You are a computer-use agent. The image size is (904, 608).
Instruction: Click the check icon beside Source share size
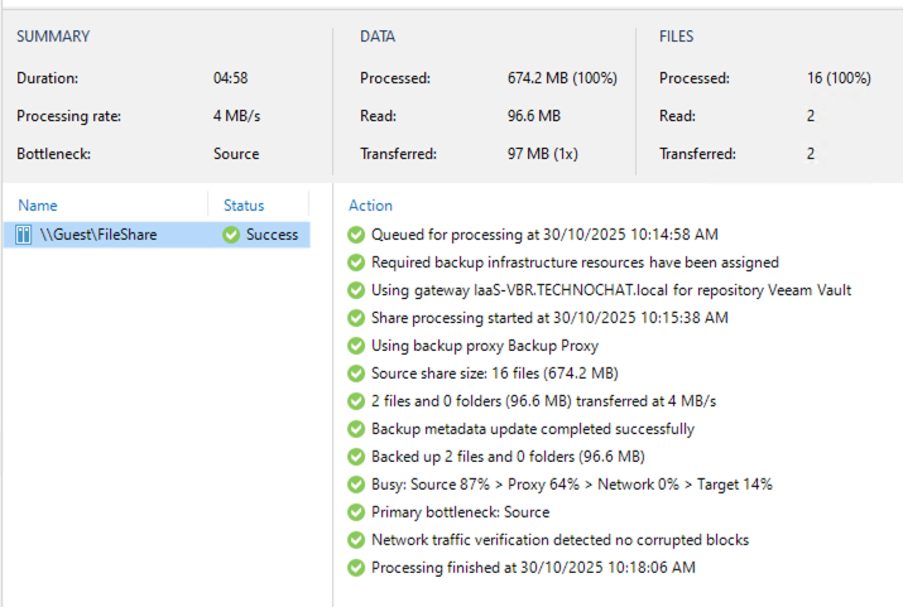pos(356,374)
